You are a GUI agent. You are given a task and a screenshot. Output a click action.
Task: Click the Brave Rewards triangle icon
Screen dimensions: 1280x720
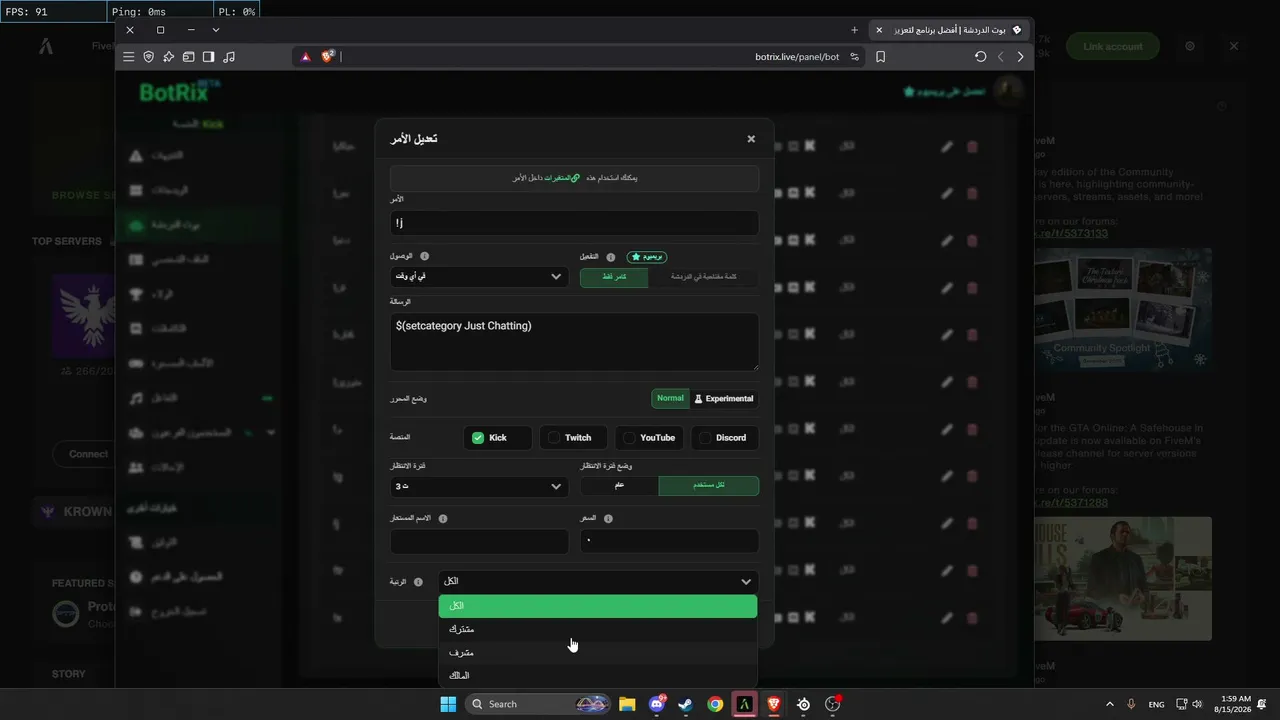pos(306,57)
